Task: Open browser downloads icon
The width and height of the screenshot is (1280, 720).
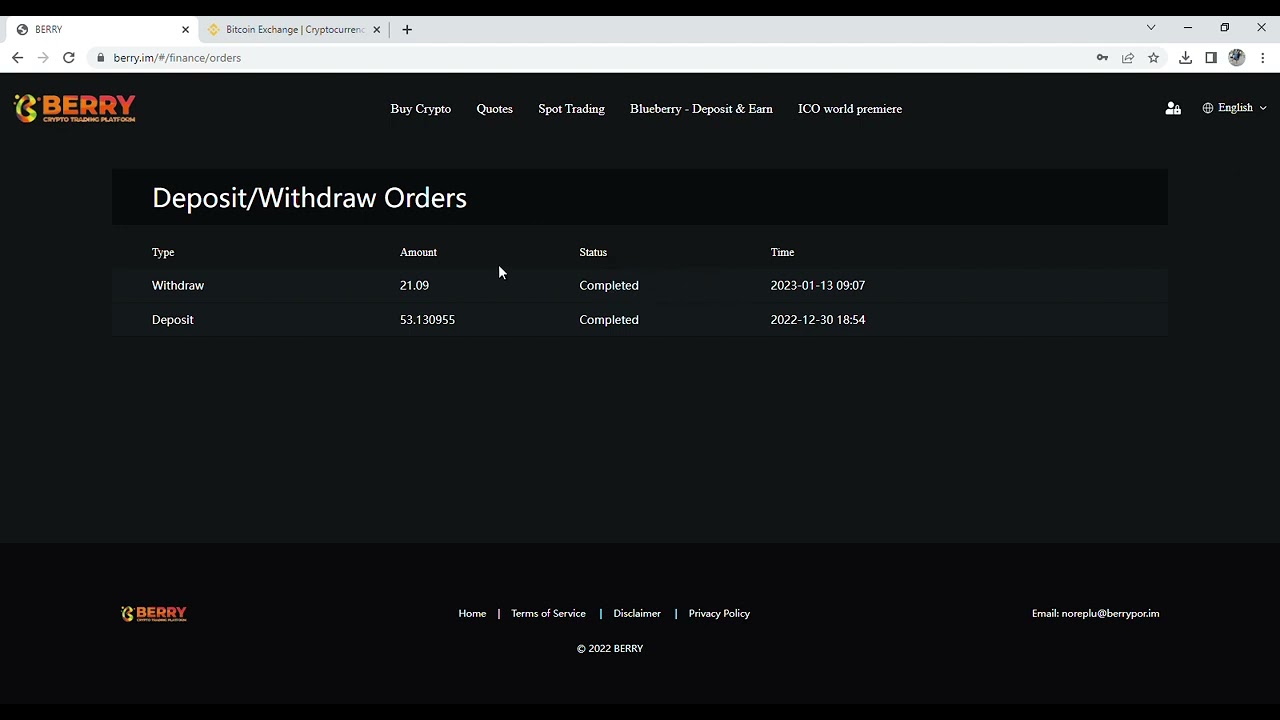Action: (1185, 58)
